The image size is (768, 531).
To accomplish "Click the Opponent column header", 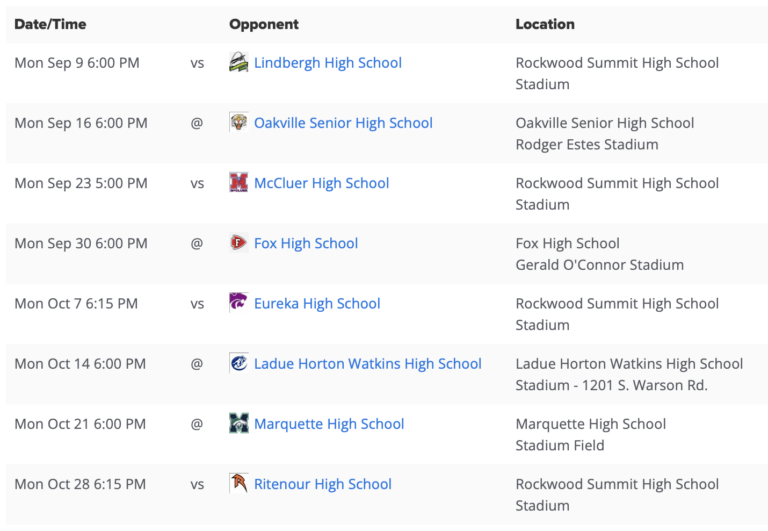I will tap(264, 24).
